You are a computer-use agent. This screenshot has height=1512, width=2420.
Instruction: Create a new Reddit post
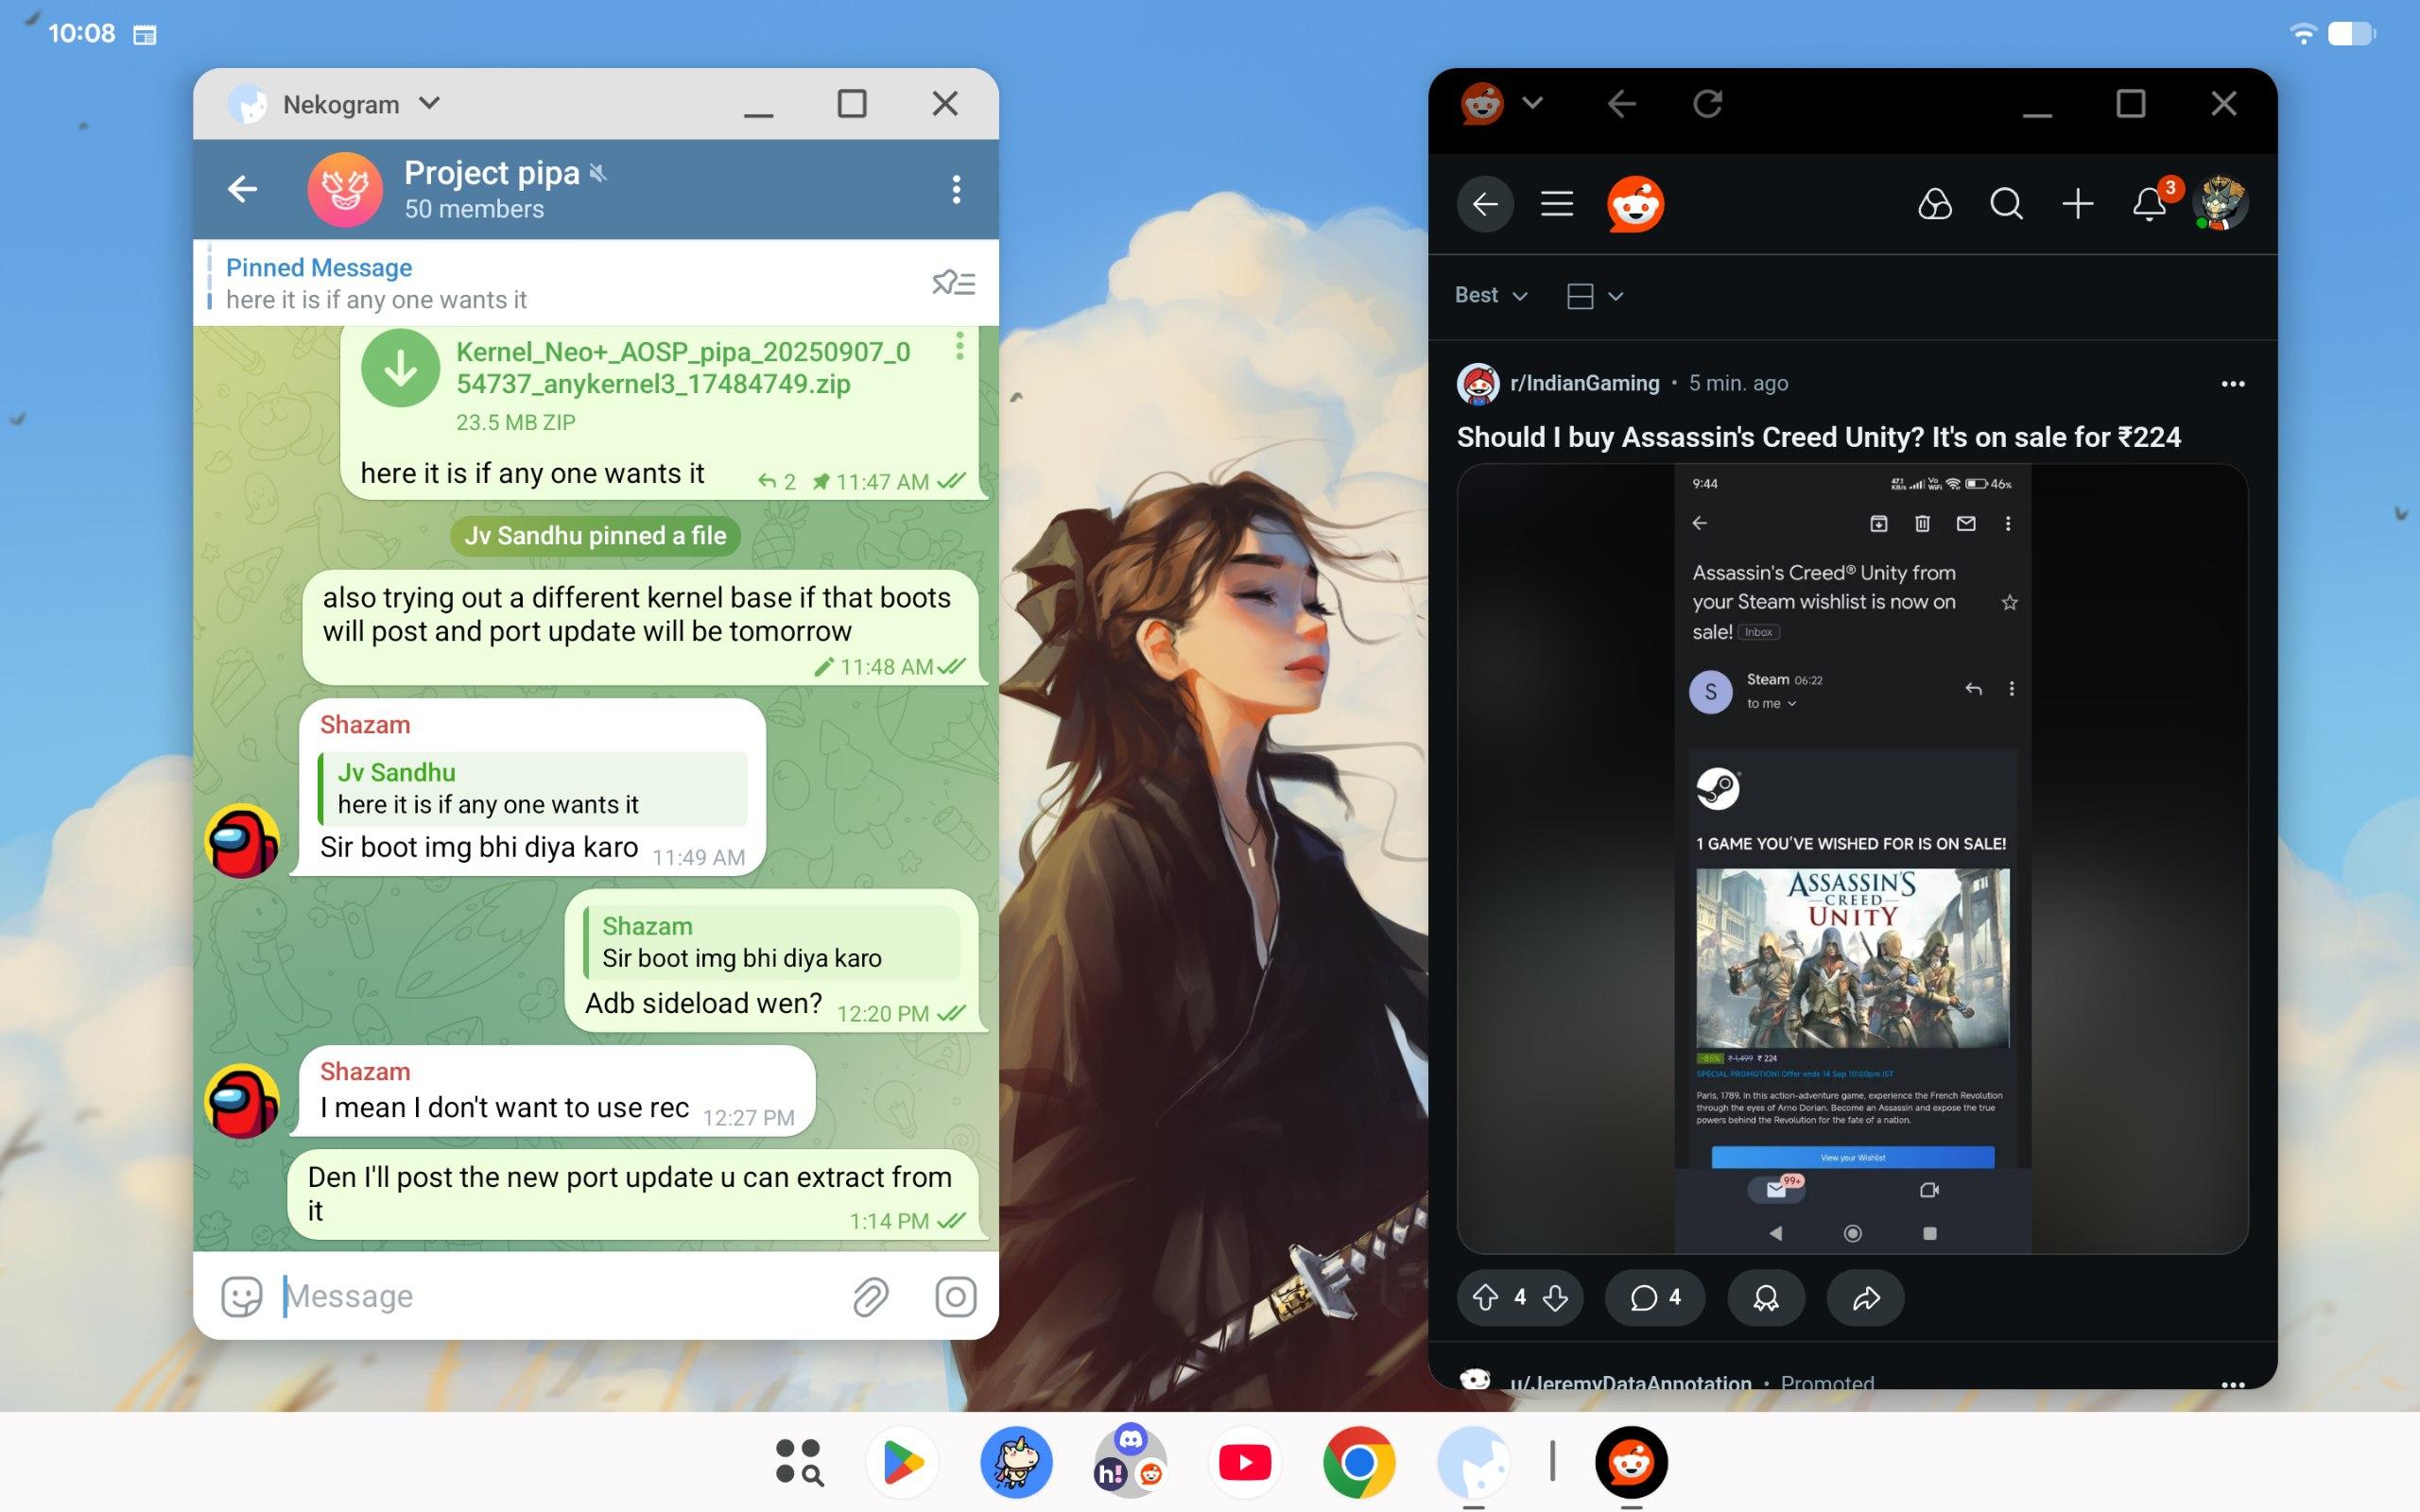(x=2077, y=204)
